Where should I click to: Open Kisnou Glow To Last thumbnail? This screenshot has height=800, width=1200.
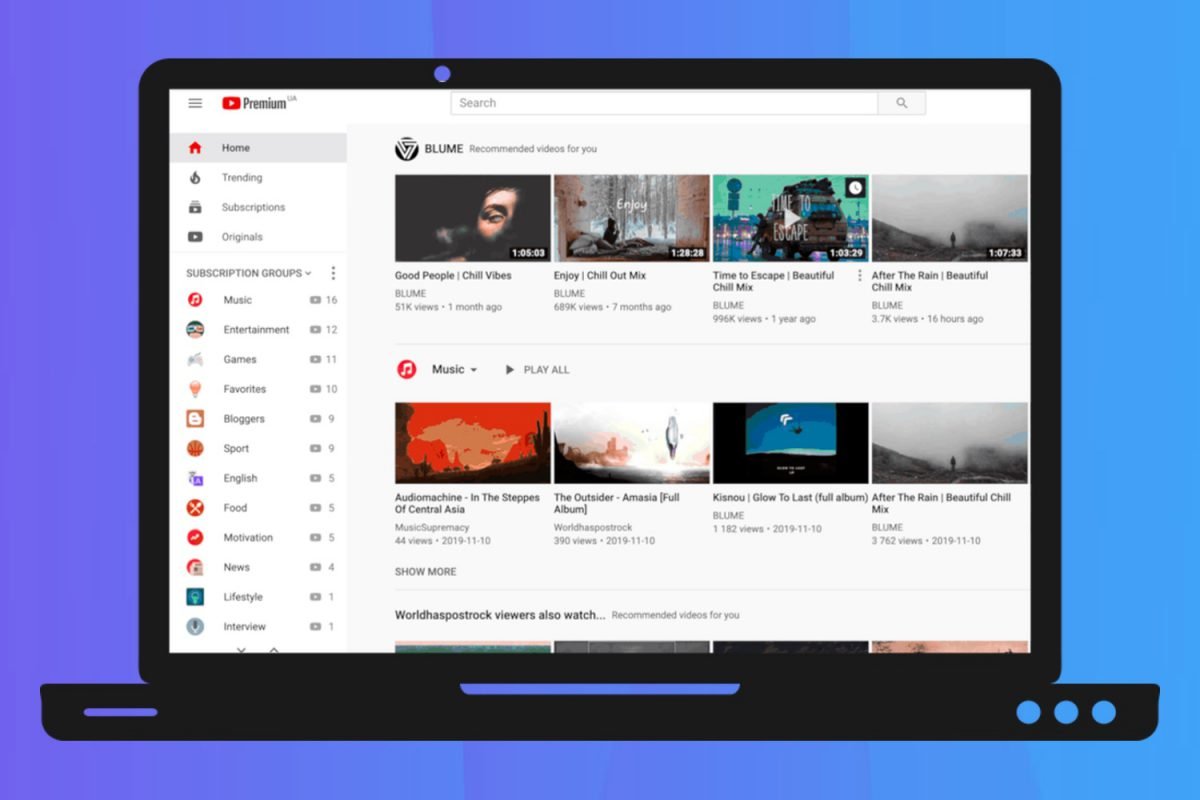[791, 443]
